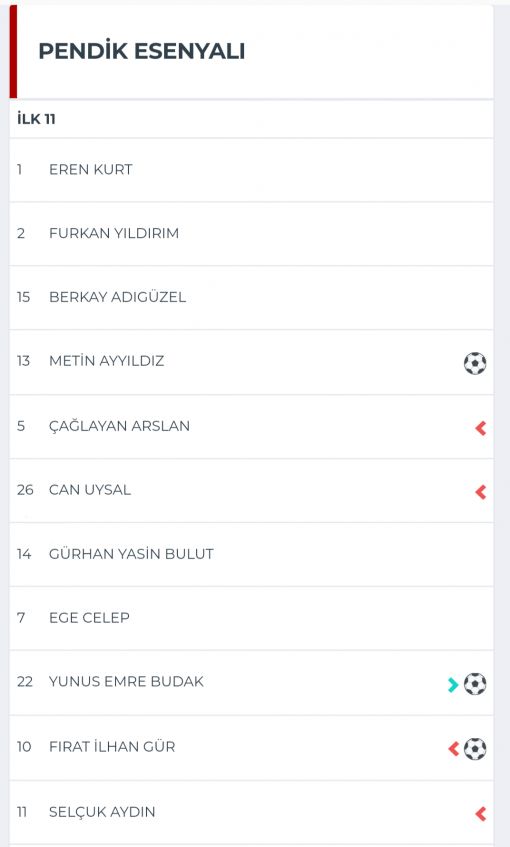This screenshot has height=847, width=510.
Task: Click the red arrow next to Fırat İlhan Gür
Action: 454,749
